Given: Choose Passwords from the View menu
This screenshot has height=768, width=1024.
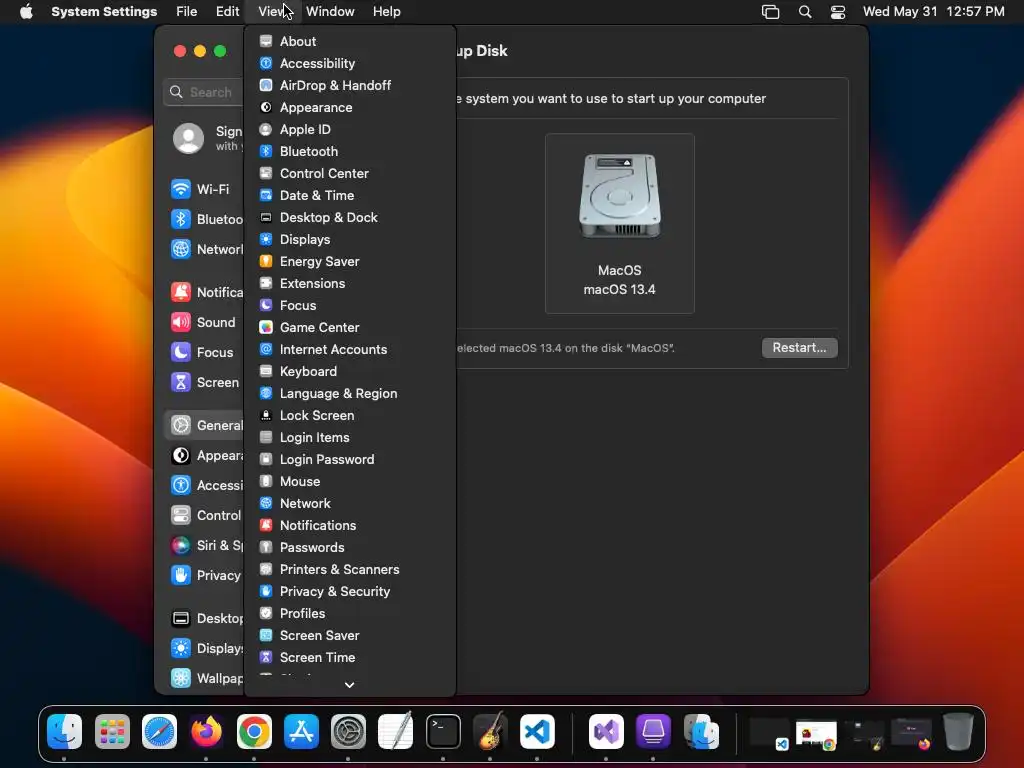Looking at the screenshot, I should pos(349,547).
